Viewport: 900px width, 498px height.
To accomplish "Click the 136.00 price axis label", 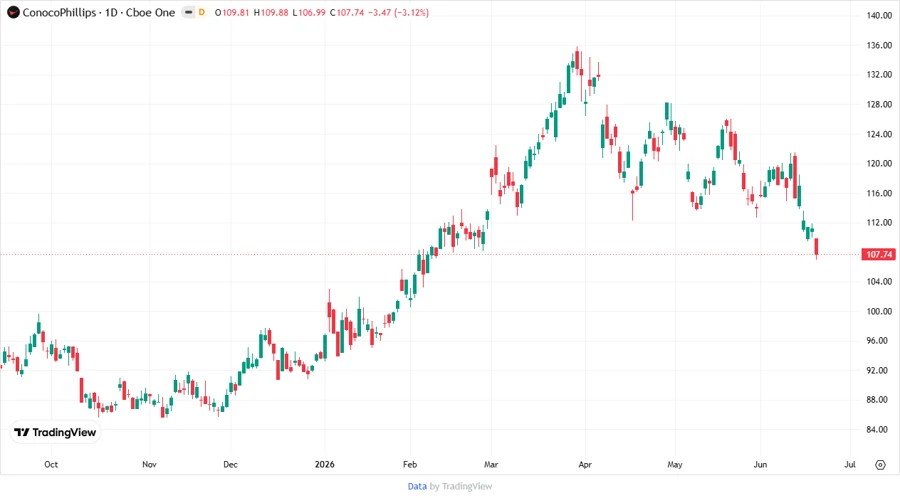I will 879,45.
